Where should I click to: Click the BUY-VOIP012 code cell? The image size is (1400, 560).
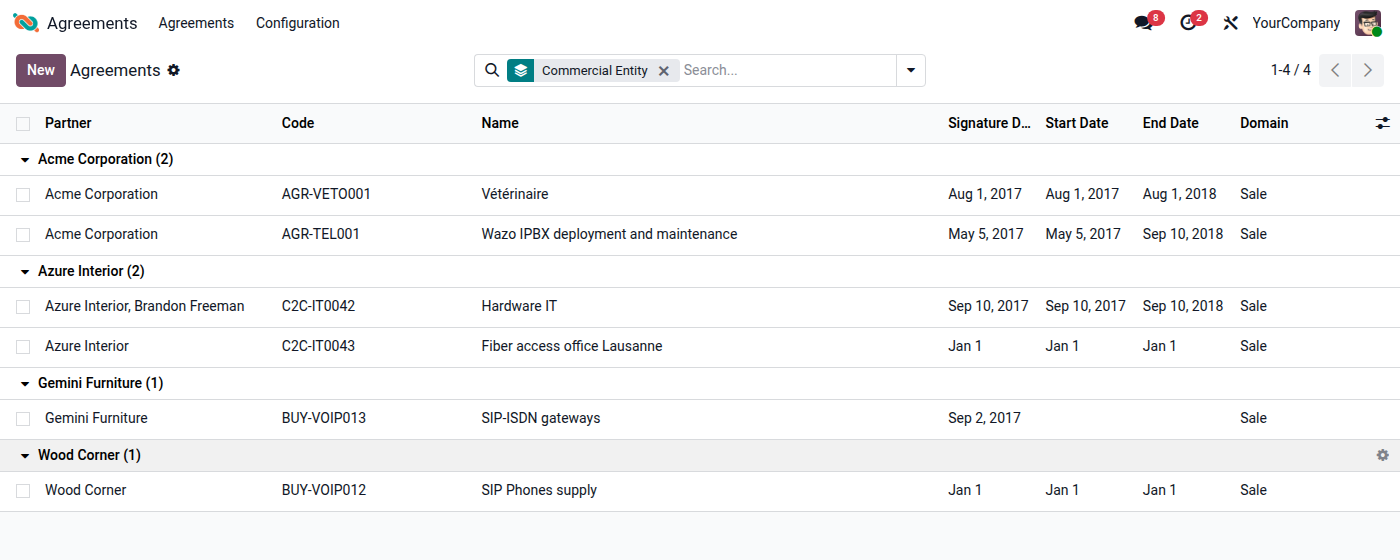tap(324, 490)
